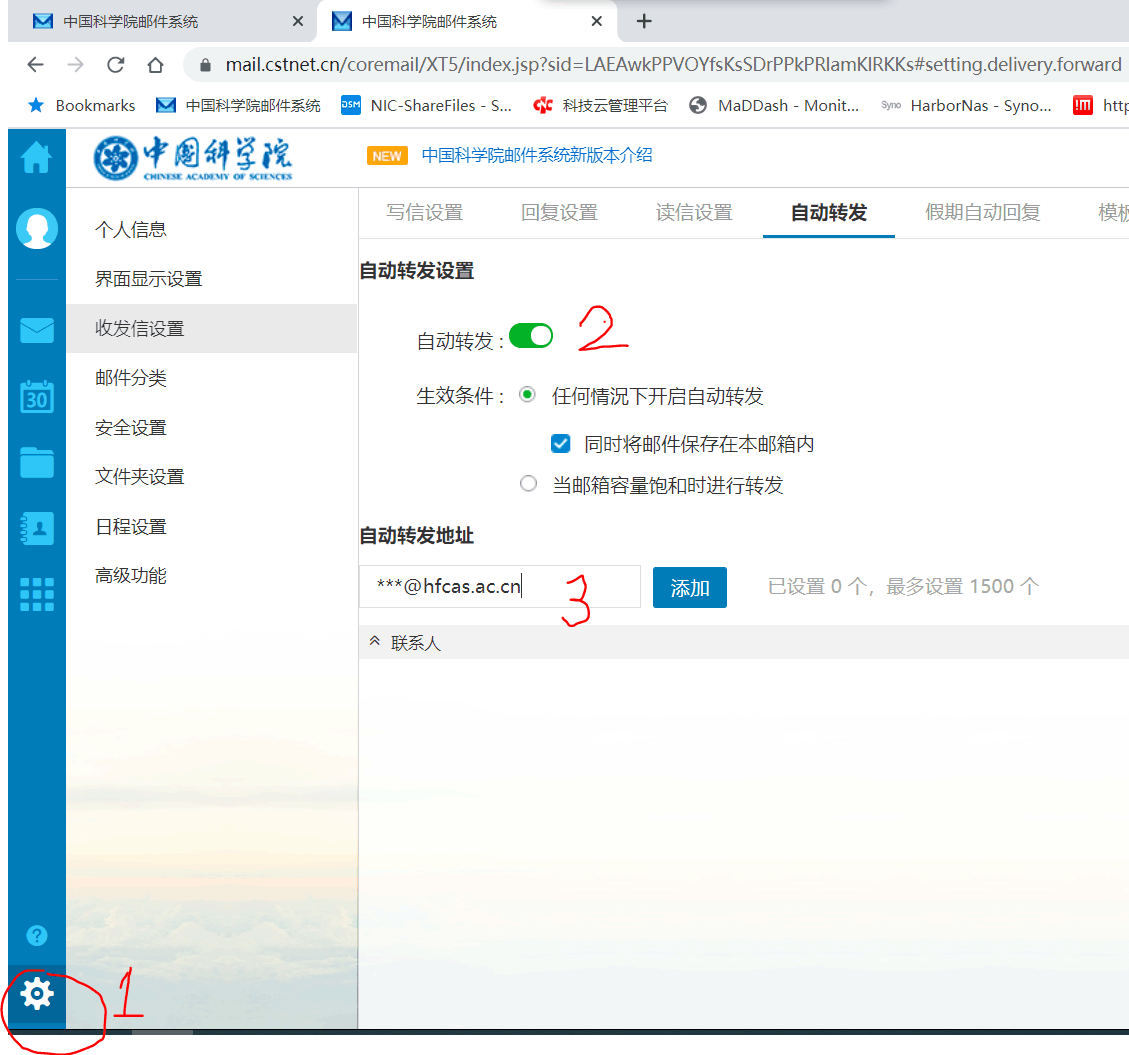Screen dimensions: 1129x1055
Task: Switch to the 写信设置 tab
Action: [x=424, y=212]
